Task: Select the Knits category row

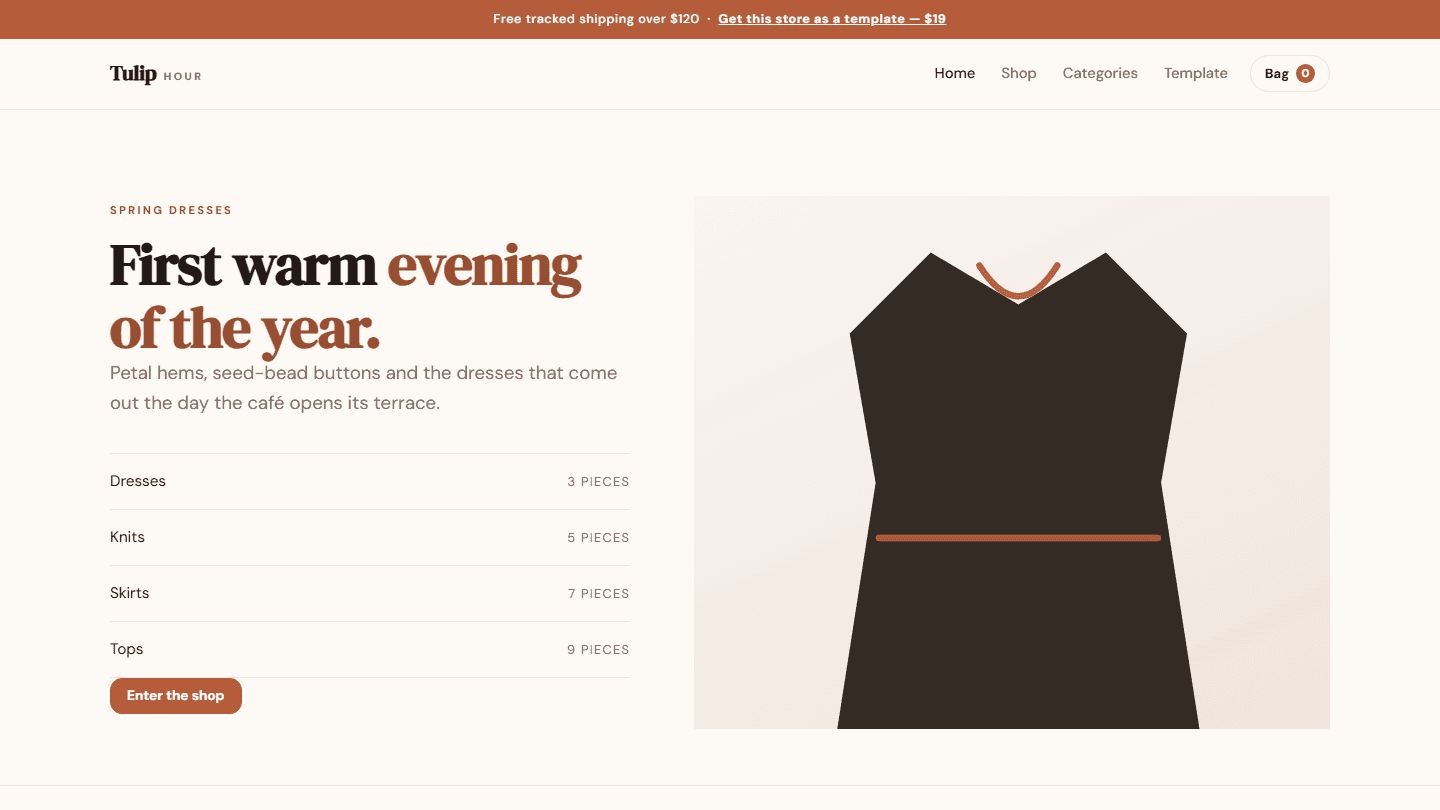Action: (x=370, y=537)
